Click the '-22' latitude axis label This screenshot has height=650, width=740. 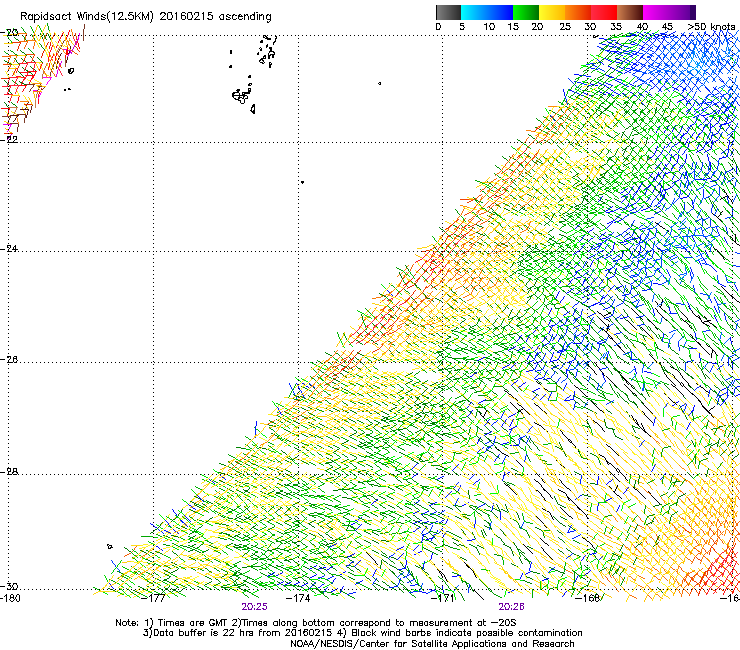point(10,140)
